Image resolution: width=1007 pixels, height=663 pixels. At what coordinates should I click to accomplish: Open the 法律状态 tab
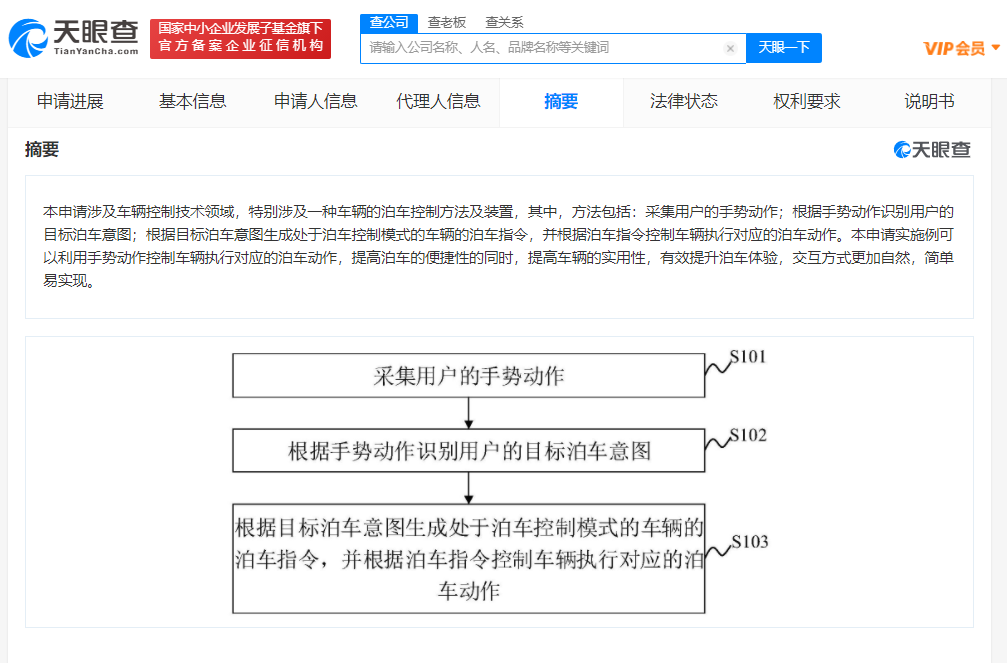coord(684,102)
